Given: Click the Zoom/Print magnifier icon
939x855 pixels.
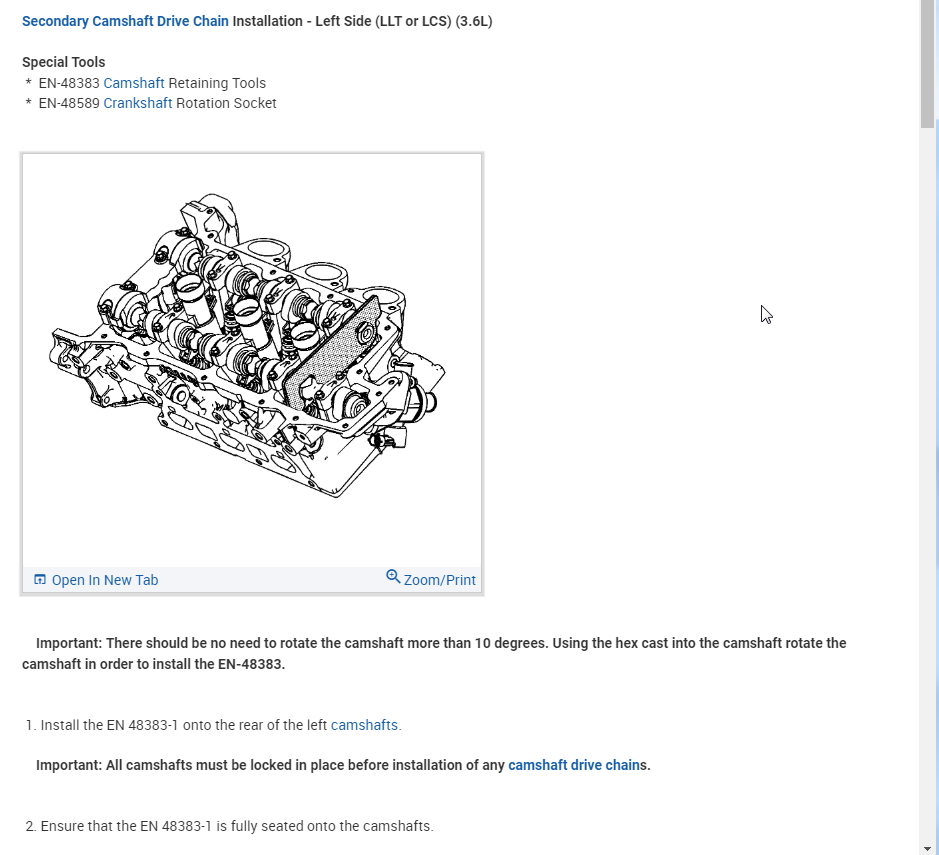Looking at the screenshot, I should 393,577.
